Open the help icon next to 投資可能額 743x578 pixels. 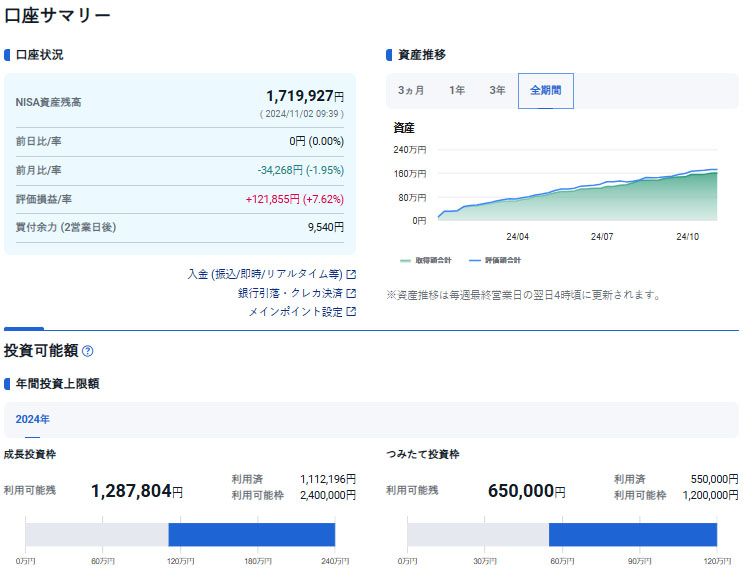pyautogui.click(x=88, y=351)
